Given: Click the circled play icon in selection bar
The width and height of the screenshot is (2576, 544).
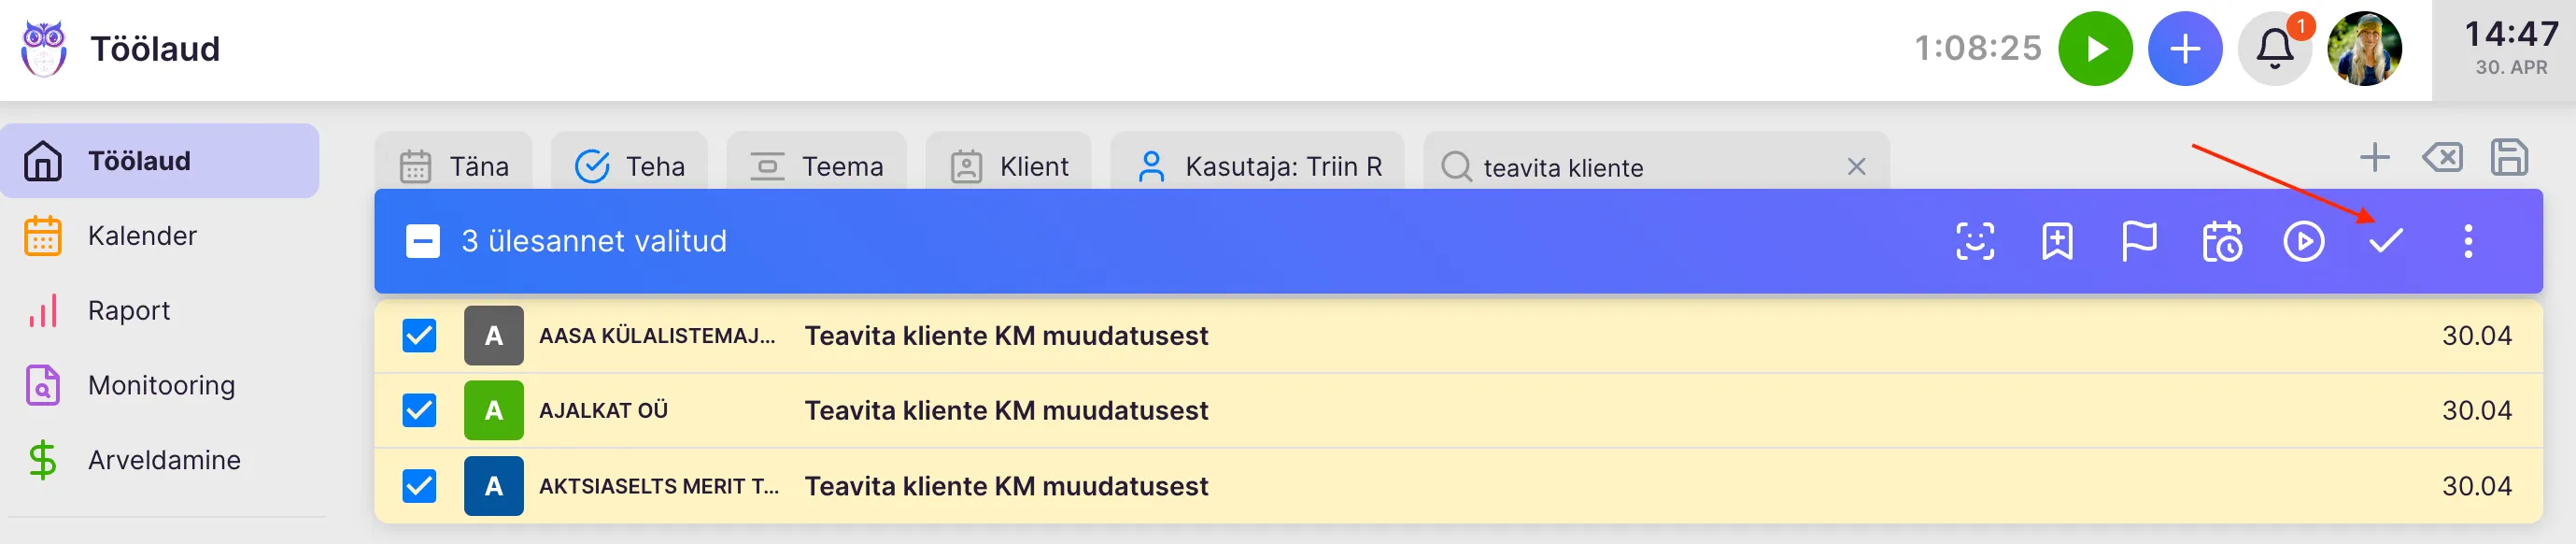Looking at the screenshot, I should pyautogui.click(x=2303, y=241).
